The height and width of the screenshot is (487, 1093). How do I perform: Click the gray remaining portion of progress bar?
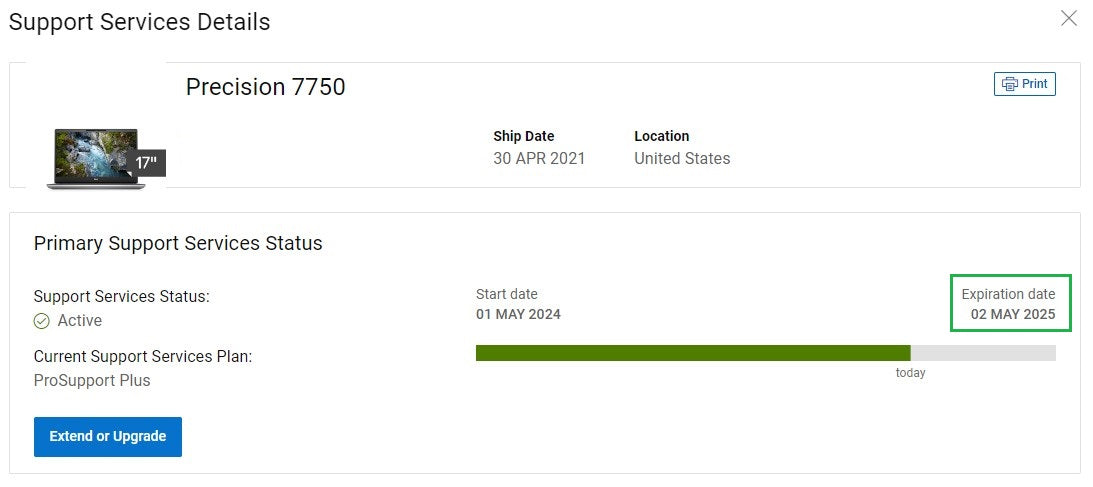(983, 353)
